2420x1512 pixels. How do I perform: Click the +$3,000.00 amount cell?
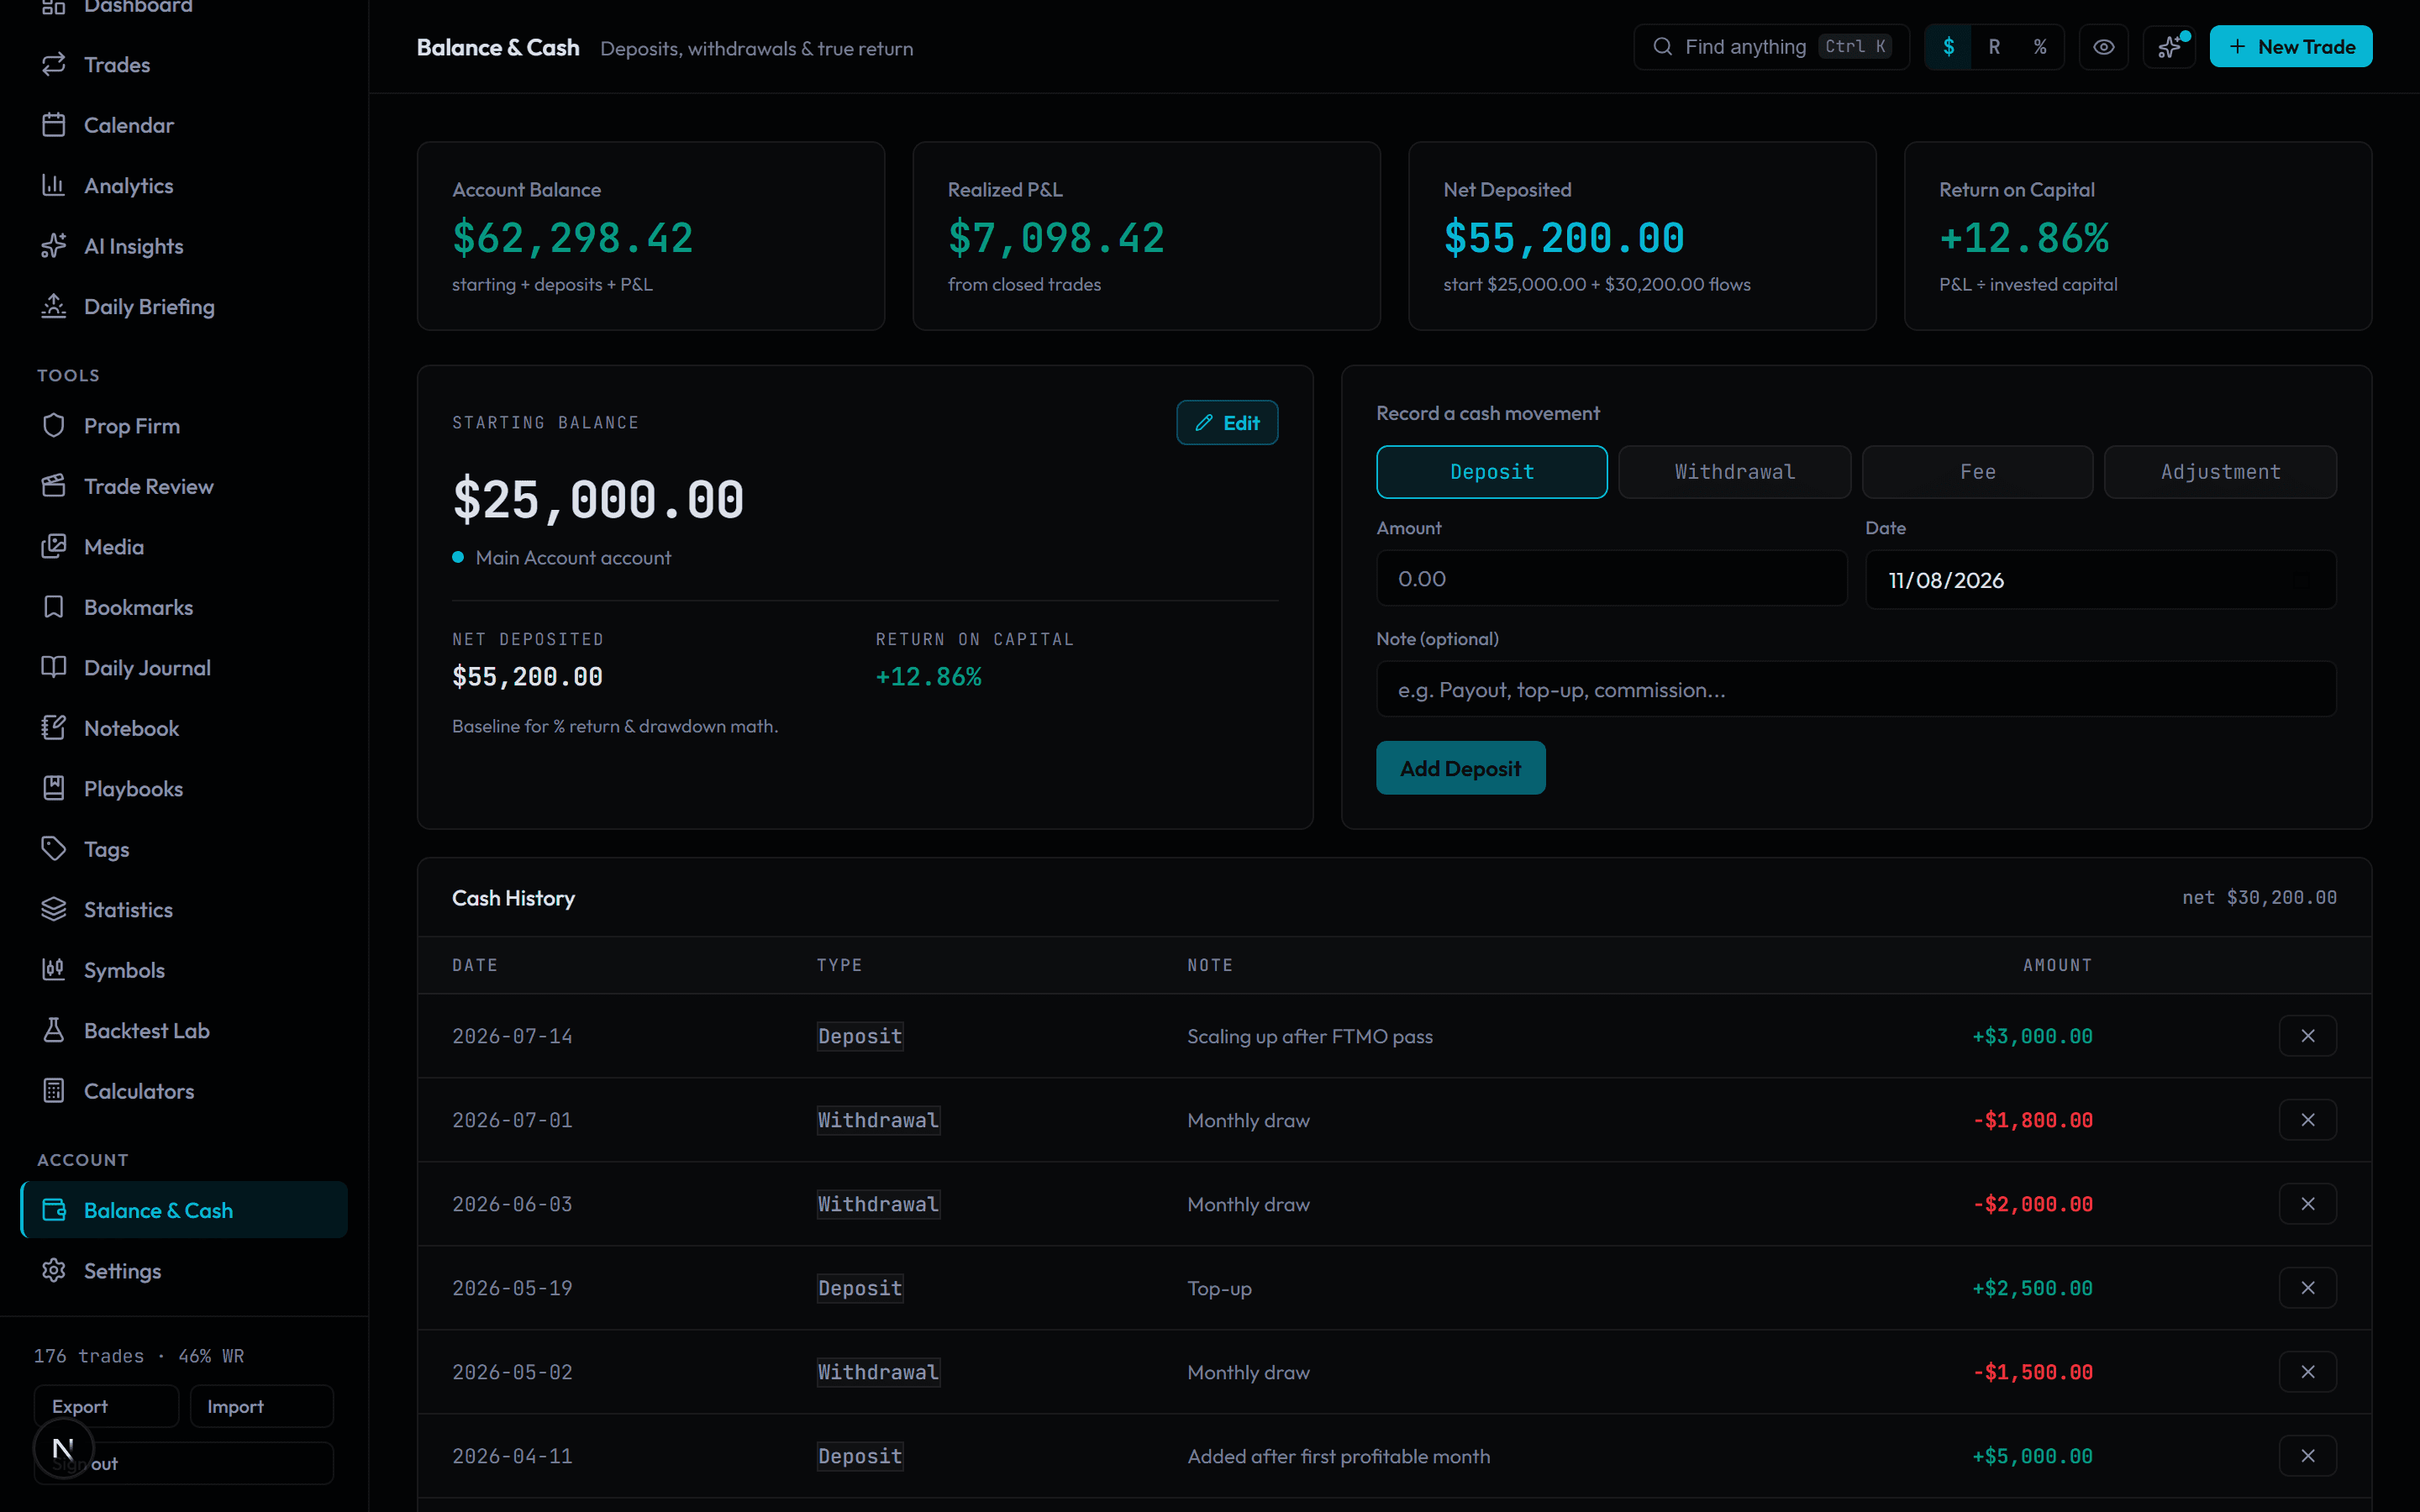pyautogui.click(x=2031, y=1036)
